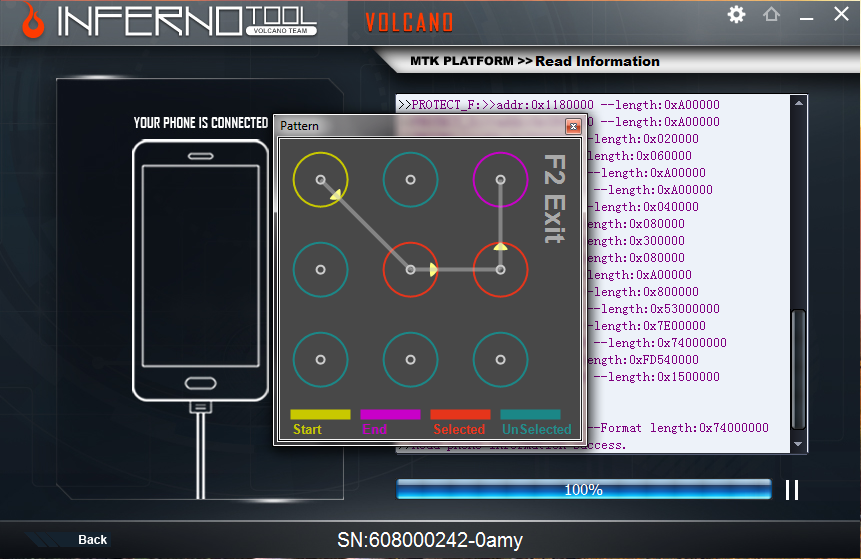Click the length:0x7E00000 log line
The image size is (861, 559).
tap(646, 326)
